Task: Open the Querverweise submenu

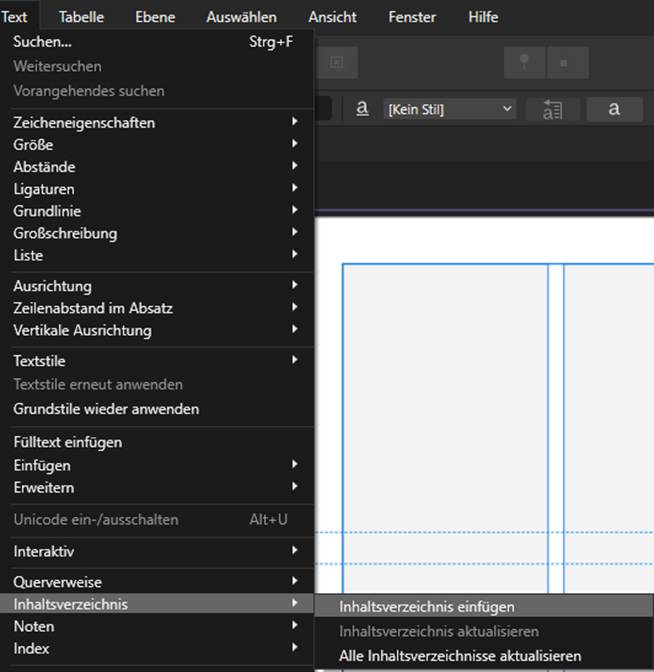Action: click(x=157, y=582)
